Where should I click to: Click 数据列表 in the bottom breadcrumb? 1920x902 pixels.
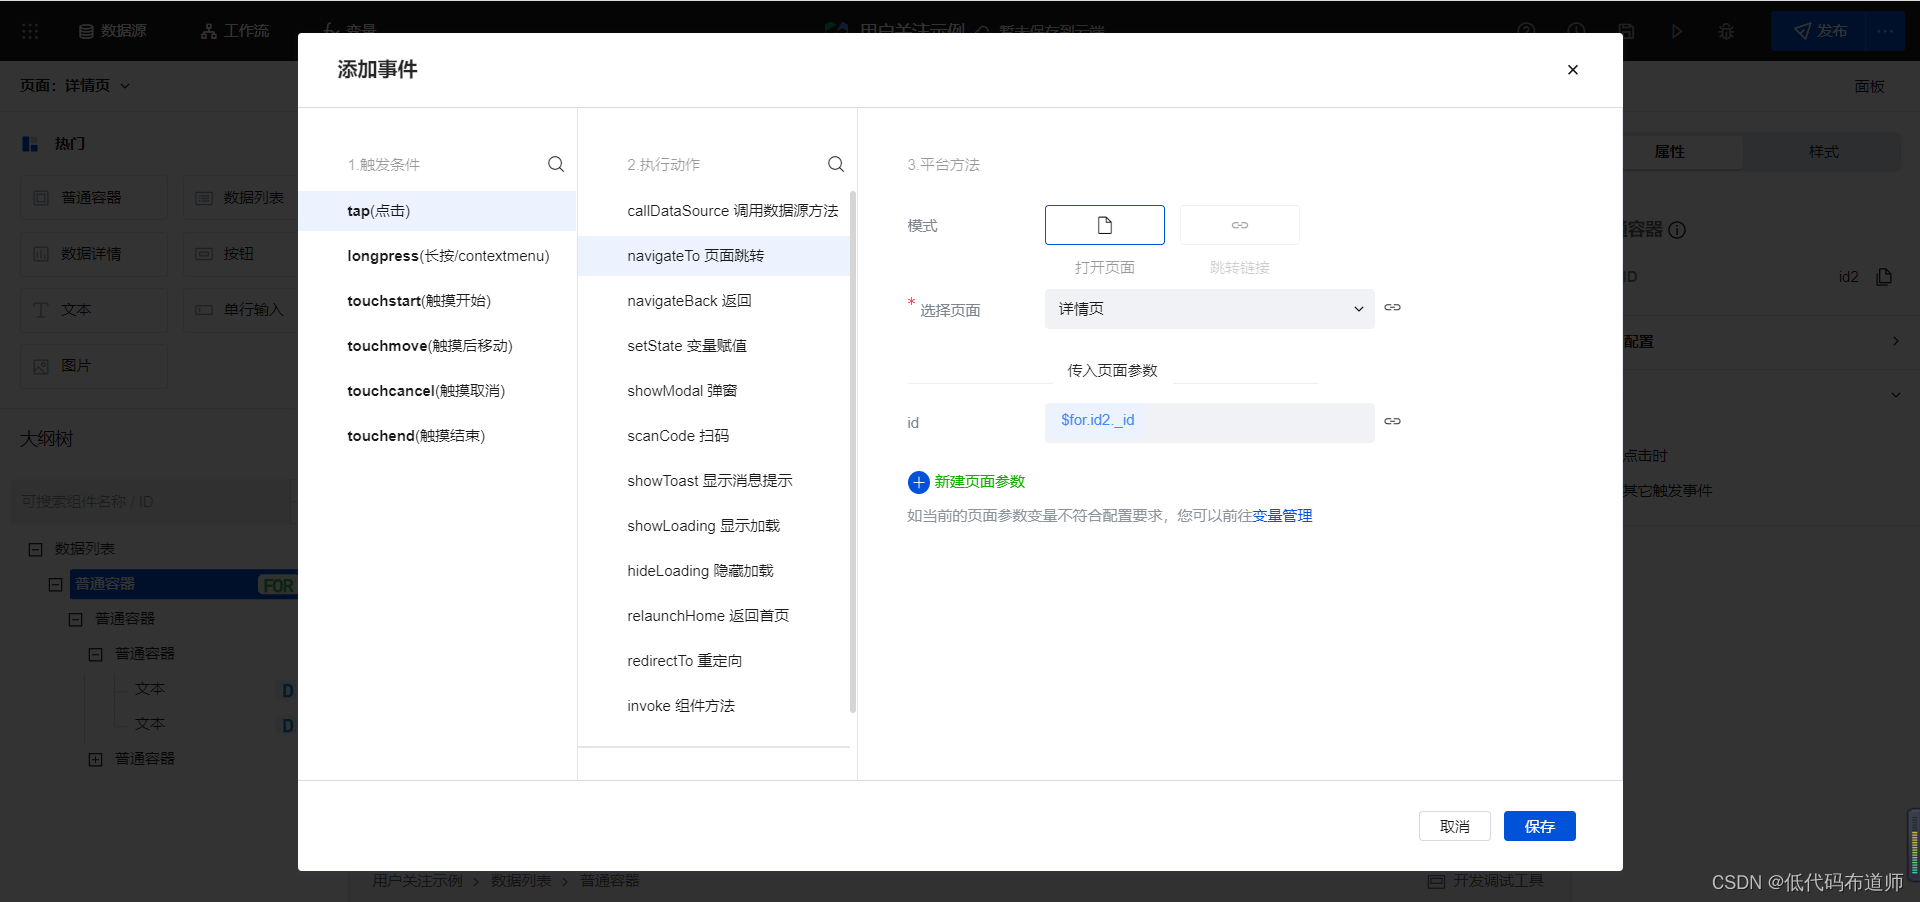point(521,881)
